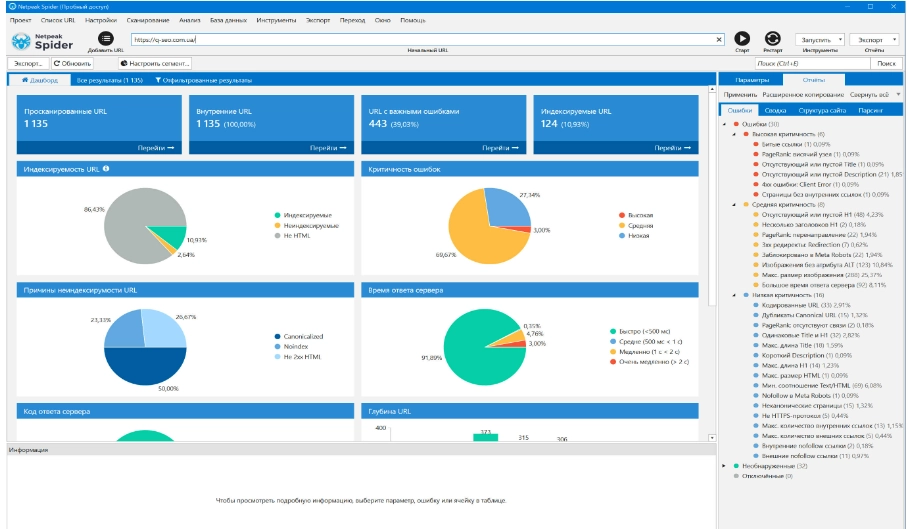This screenshot has height=529, width=909.
Task: Click the Netpeak Spider logo
Action: pyautogui.click(x=41, y=41)
